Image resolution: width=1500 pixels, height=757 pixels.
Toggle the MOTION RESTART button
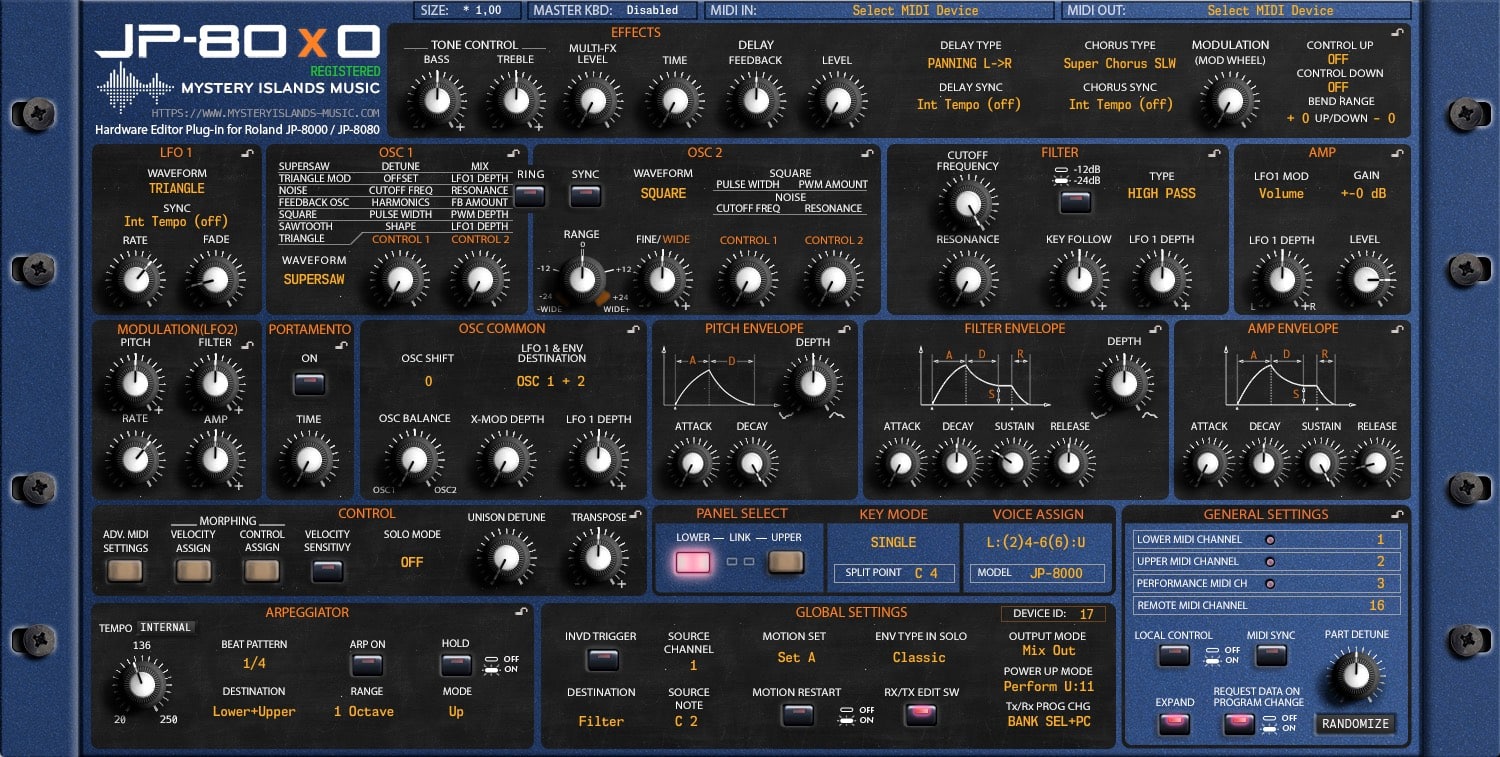797,715
